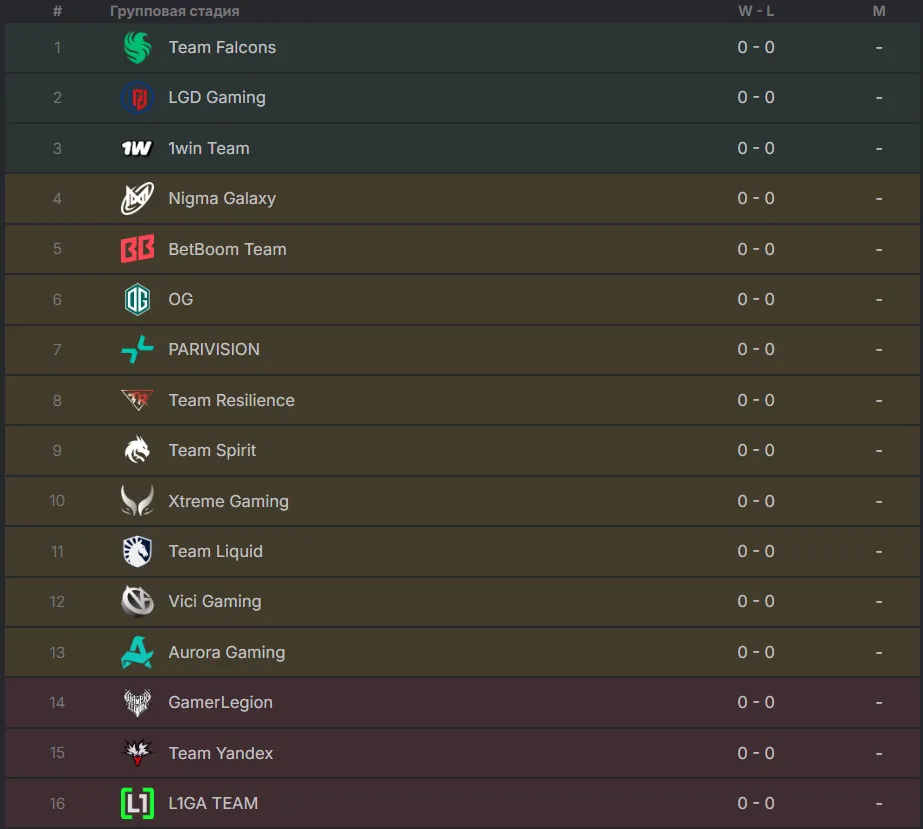Click the LGD Gaming logo icon
Viewport: 923px width, 829px height.
point(138,98)
